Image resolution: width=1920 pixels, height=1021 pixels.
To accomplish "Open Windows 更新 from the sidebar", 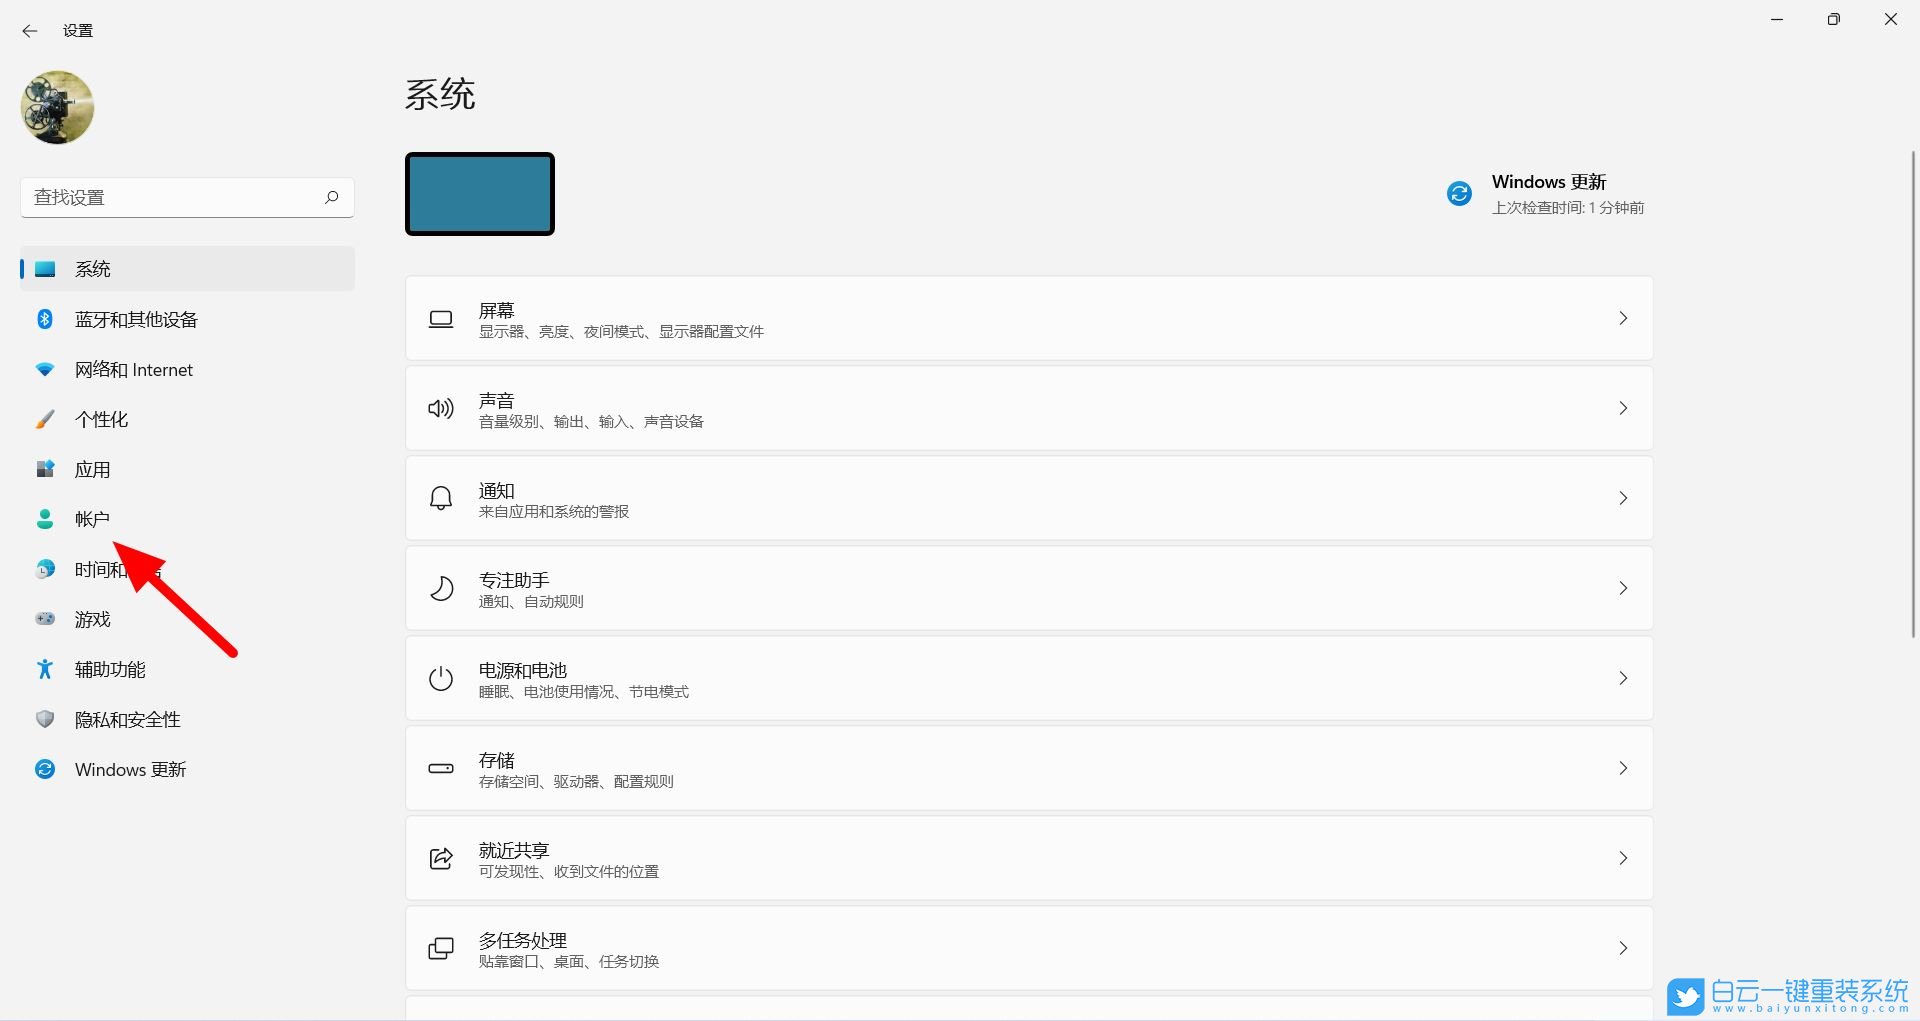I will (x=130, y=769).
